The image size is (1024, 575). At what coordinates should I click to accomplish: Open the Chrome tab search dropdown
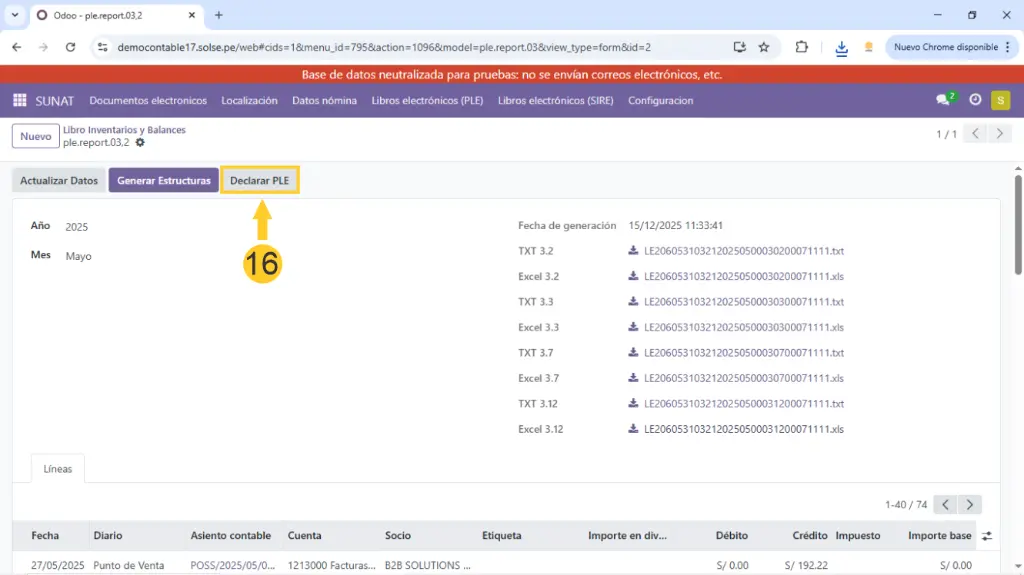click(x=15, y=15)
